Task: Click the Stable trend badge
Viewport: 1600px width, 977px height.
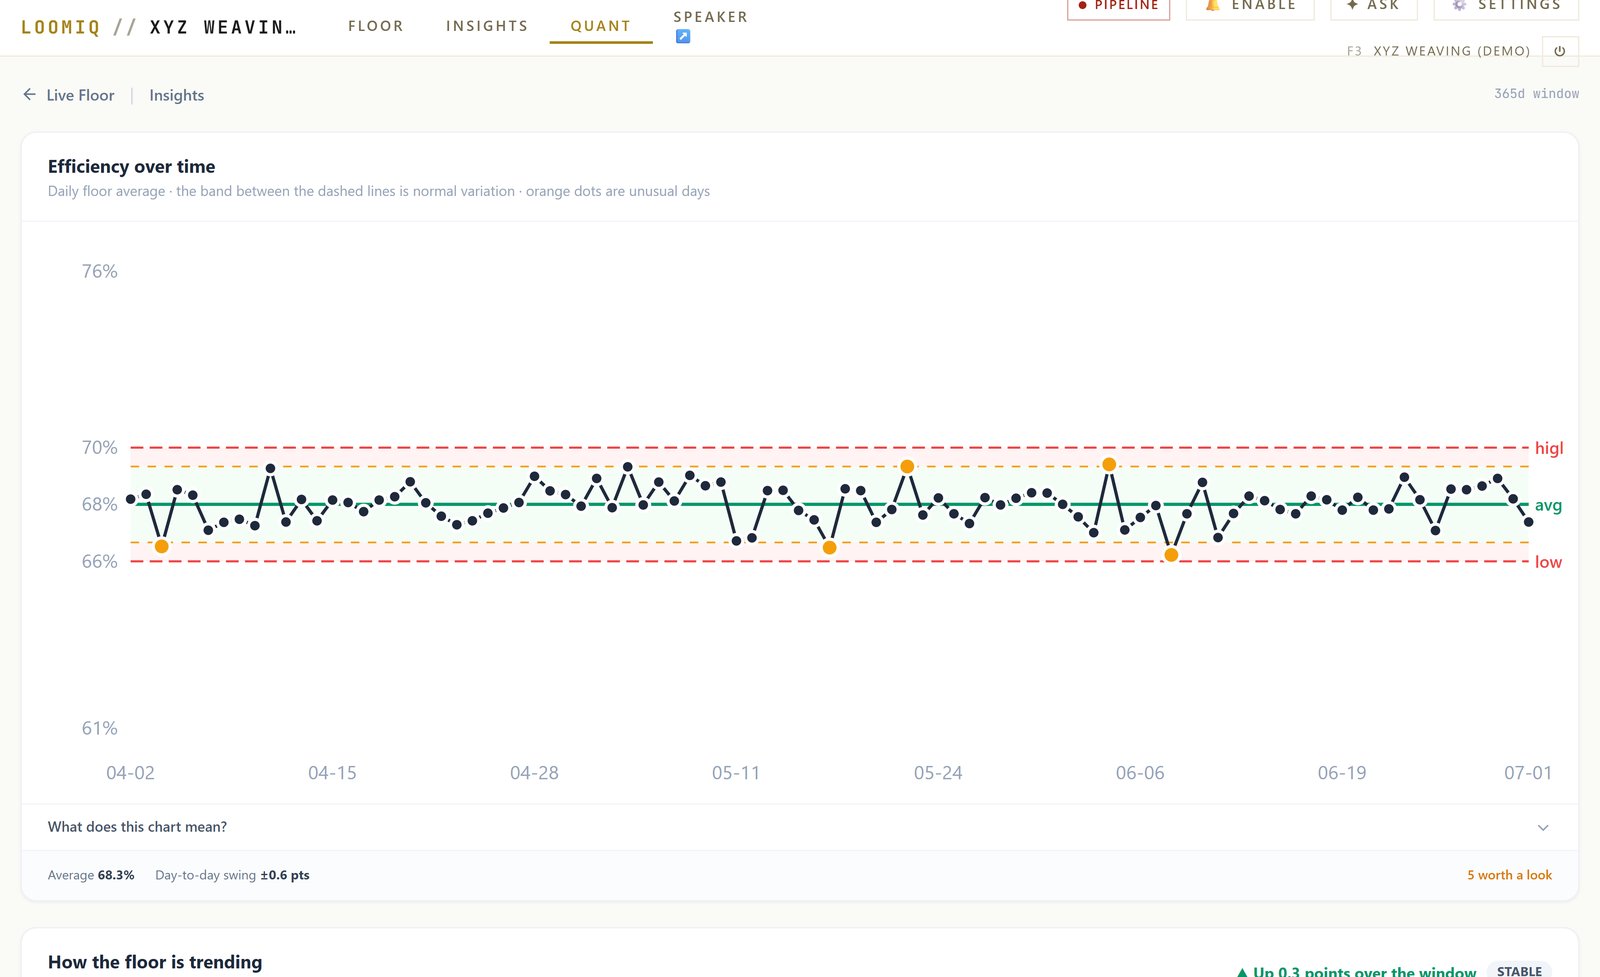Action: [x=1519, y=971]
